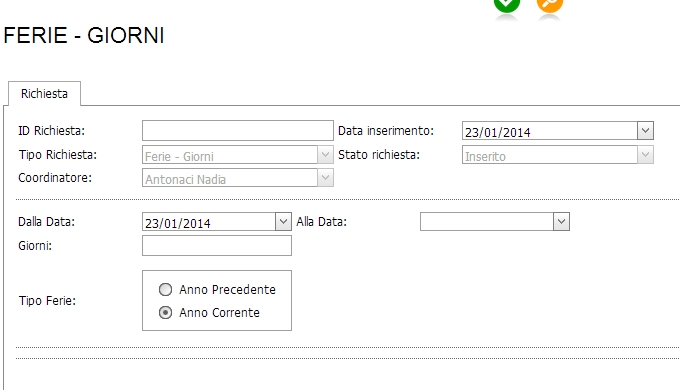Click the FERIE - GIORNI page heading
The image size is (680, 390).
(84, 36)
